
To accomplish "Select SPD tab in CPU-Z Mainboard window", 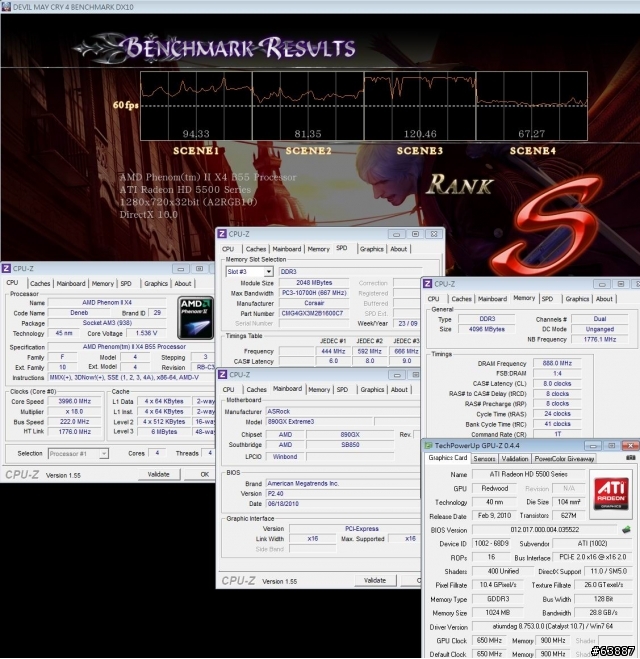I will (342, 390).
